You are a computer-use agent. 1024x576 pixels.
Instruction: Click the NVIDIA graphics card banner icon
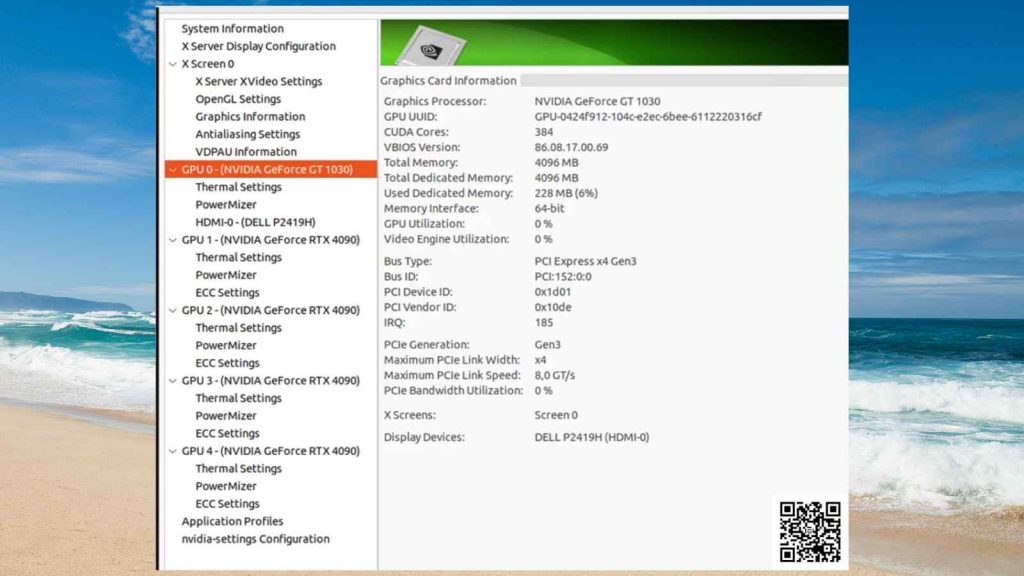tap(430, 46)
